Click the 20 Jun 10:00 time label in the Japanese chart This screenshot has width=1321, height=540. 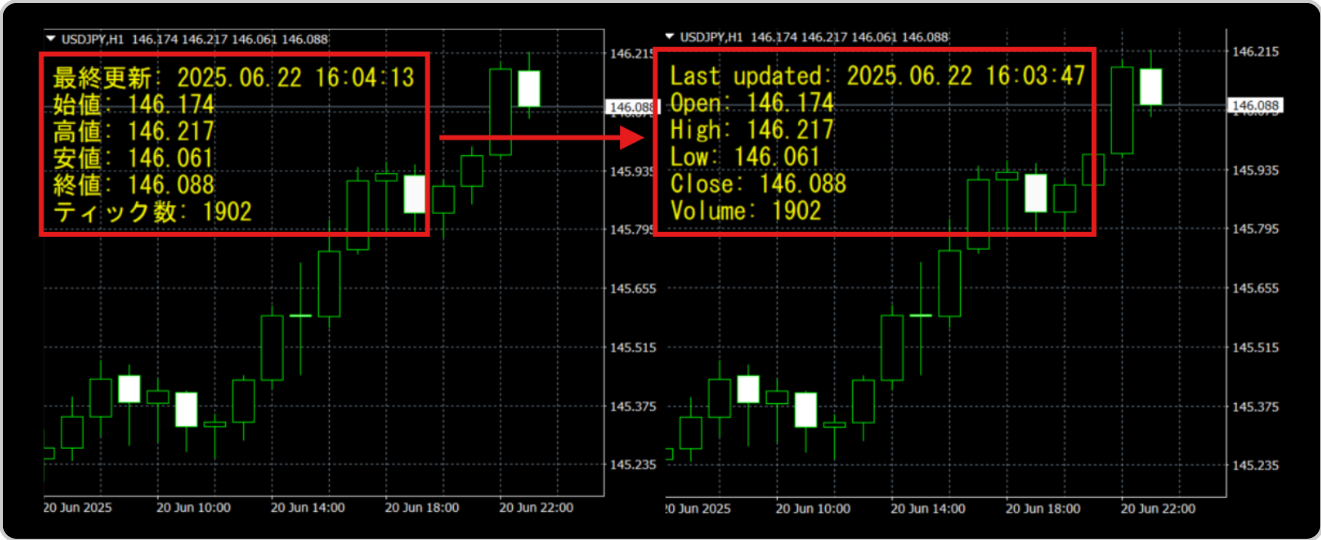pyautogui.click(x=194, y=508)
